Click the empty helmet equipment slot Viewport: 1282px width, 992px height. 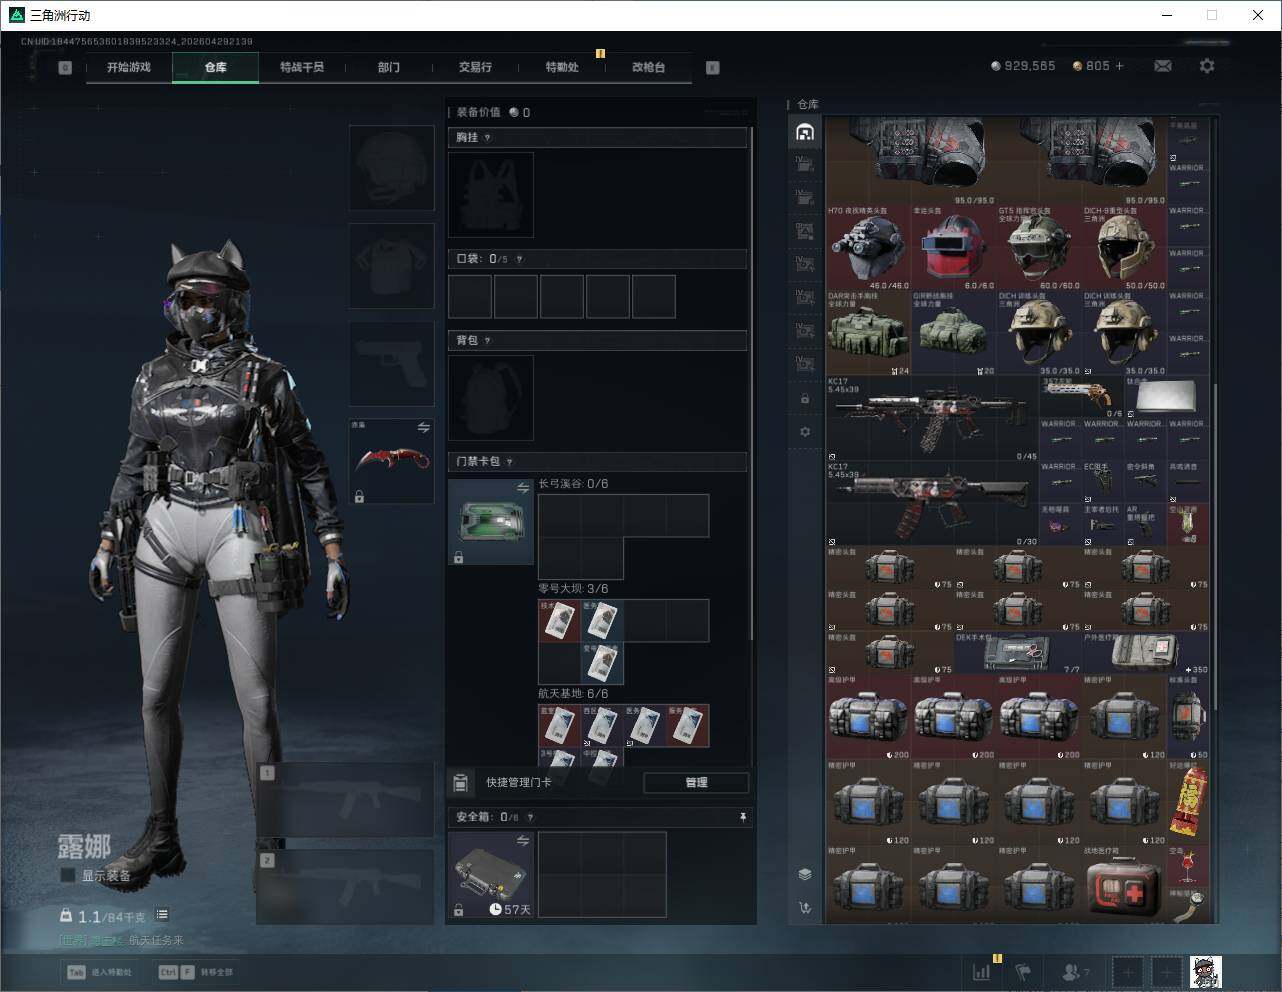point(391,167)
